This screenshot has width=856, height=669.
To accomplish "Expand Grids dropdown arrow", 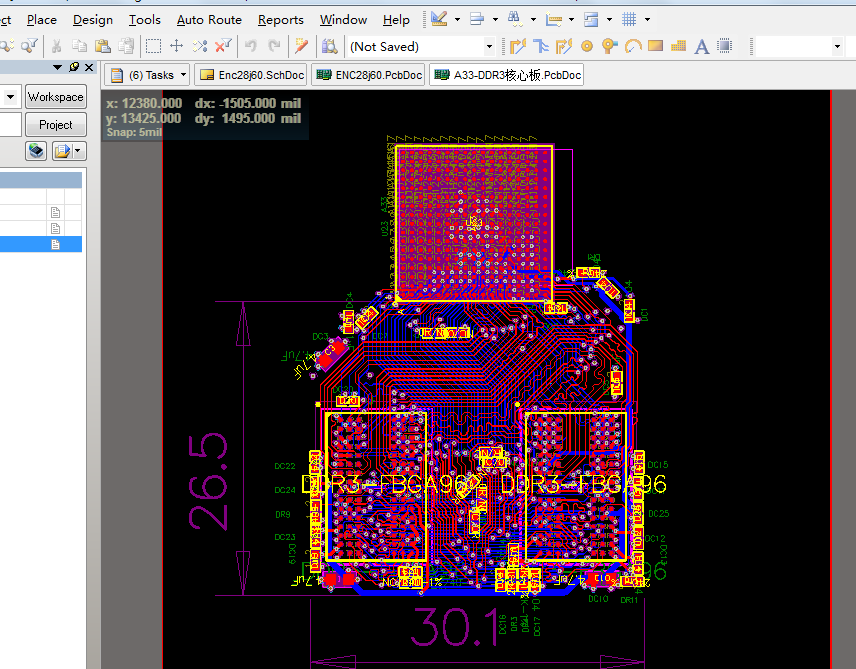I will 647,19.
